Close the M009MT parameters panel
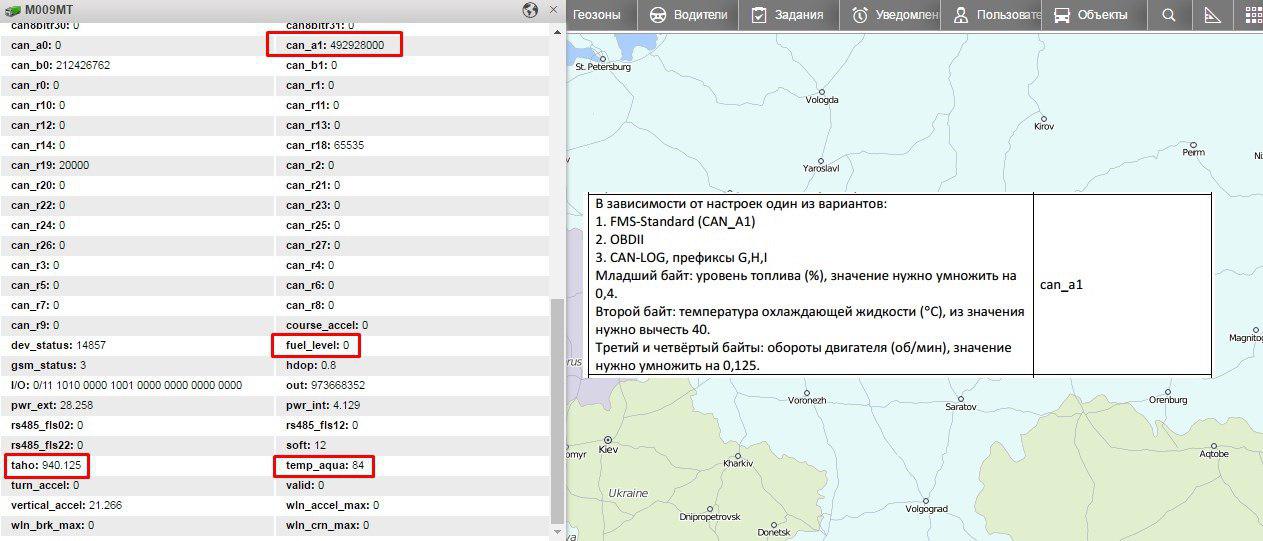 (x=554, y=10)
